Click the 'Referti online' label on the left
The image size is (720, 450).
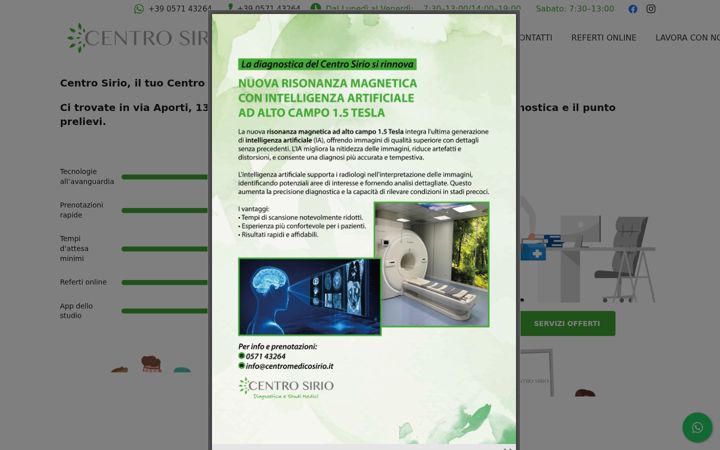83,282
